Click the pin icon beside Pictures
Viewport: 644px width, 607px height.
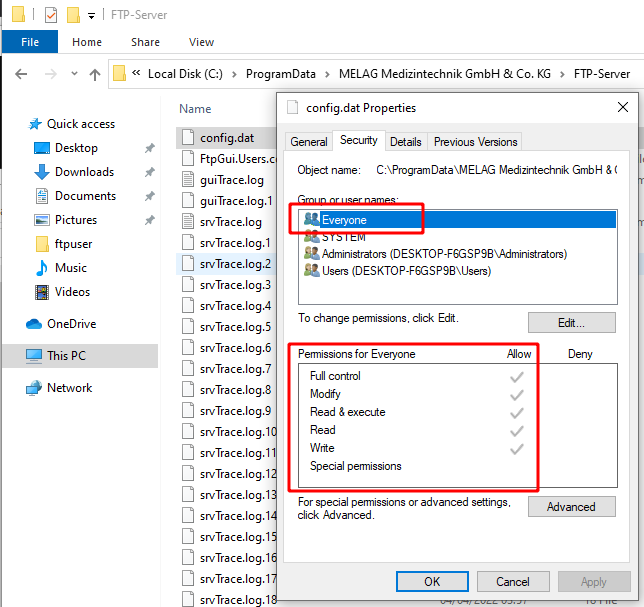(x=150, y=220)
